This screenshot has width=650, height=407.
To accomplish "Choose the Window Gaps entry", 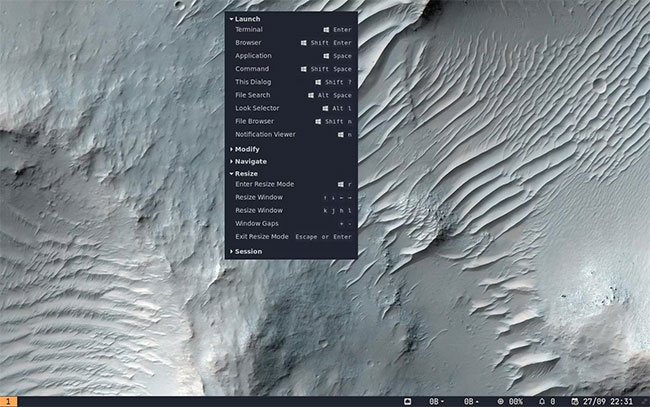I will click(291, 223).
